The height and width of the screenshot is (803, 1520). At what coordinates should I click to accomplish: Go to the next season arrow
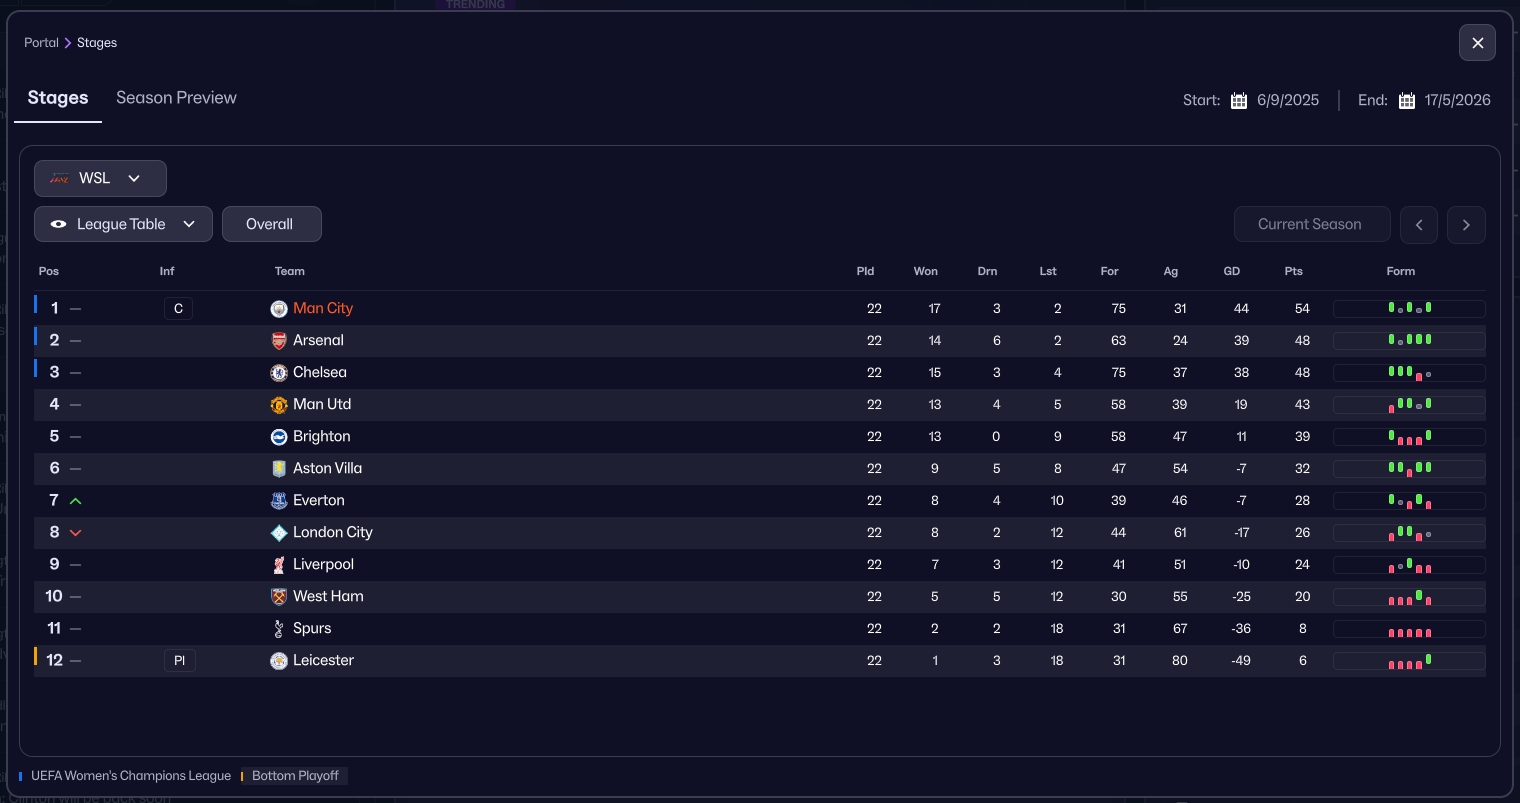1466,225
